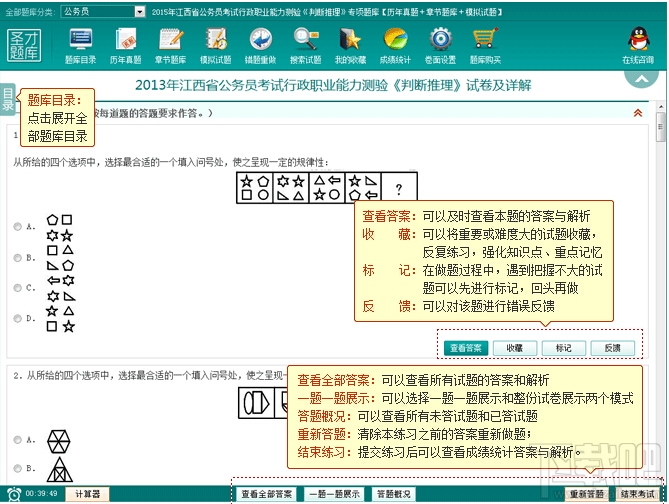Select option C for question 1
Image resolution: width=669 pixels, height=504 pixels.
17,288
